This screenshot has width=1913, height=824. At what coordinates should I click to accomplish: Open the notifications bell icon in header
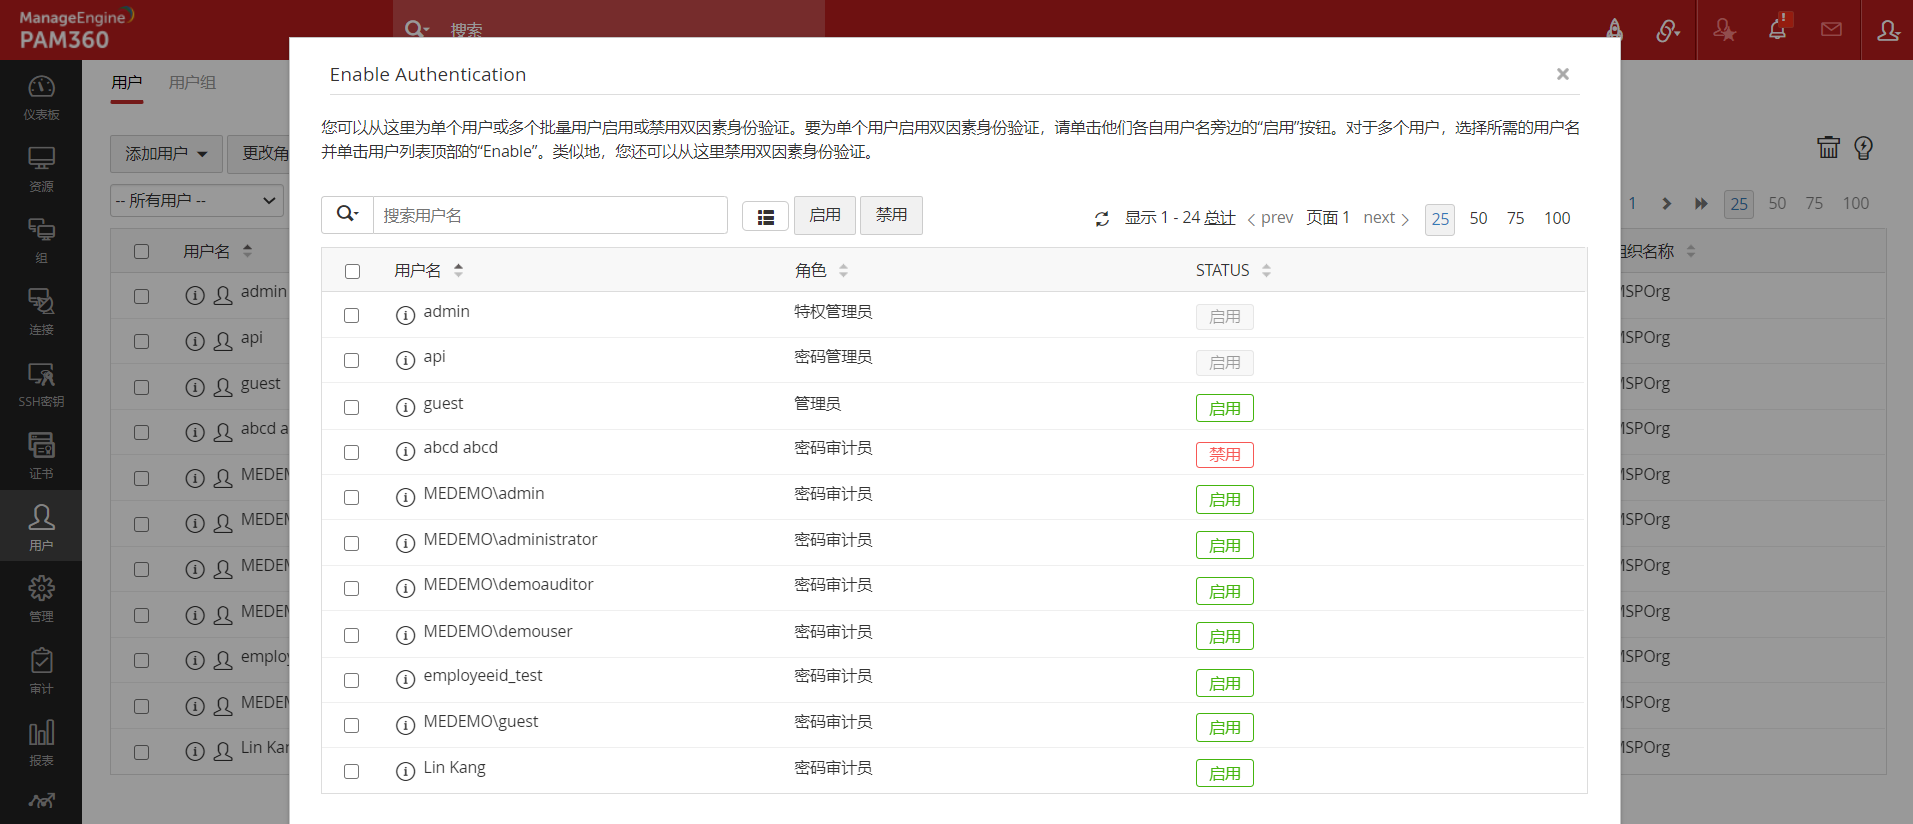tap(1778, 29)
